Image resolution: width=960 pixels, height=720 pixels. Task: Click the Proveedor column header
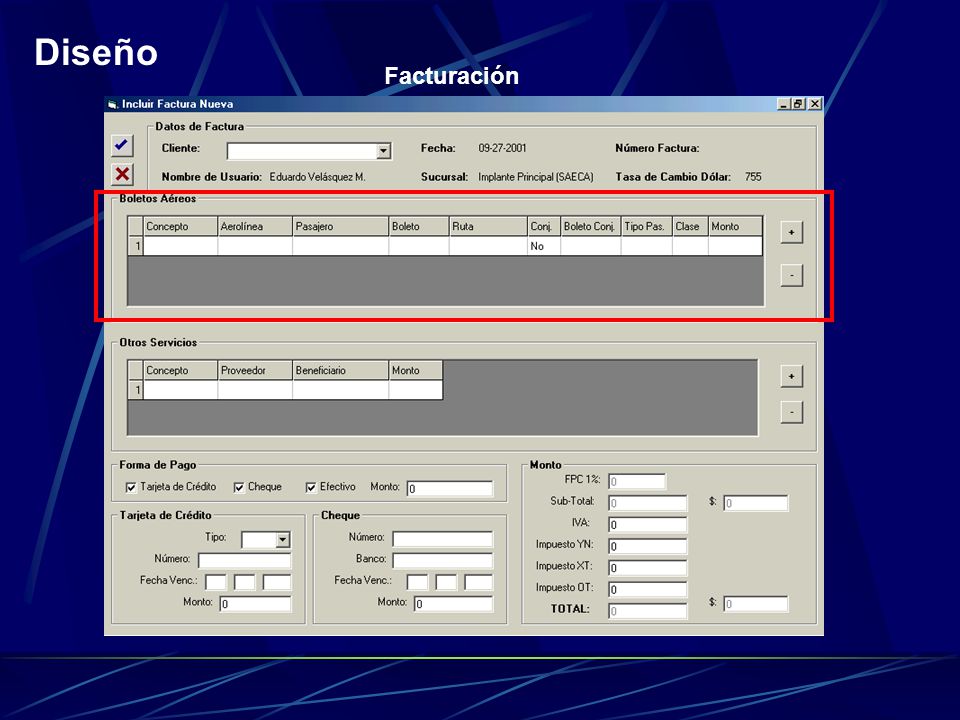coord(255,370)
